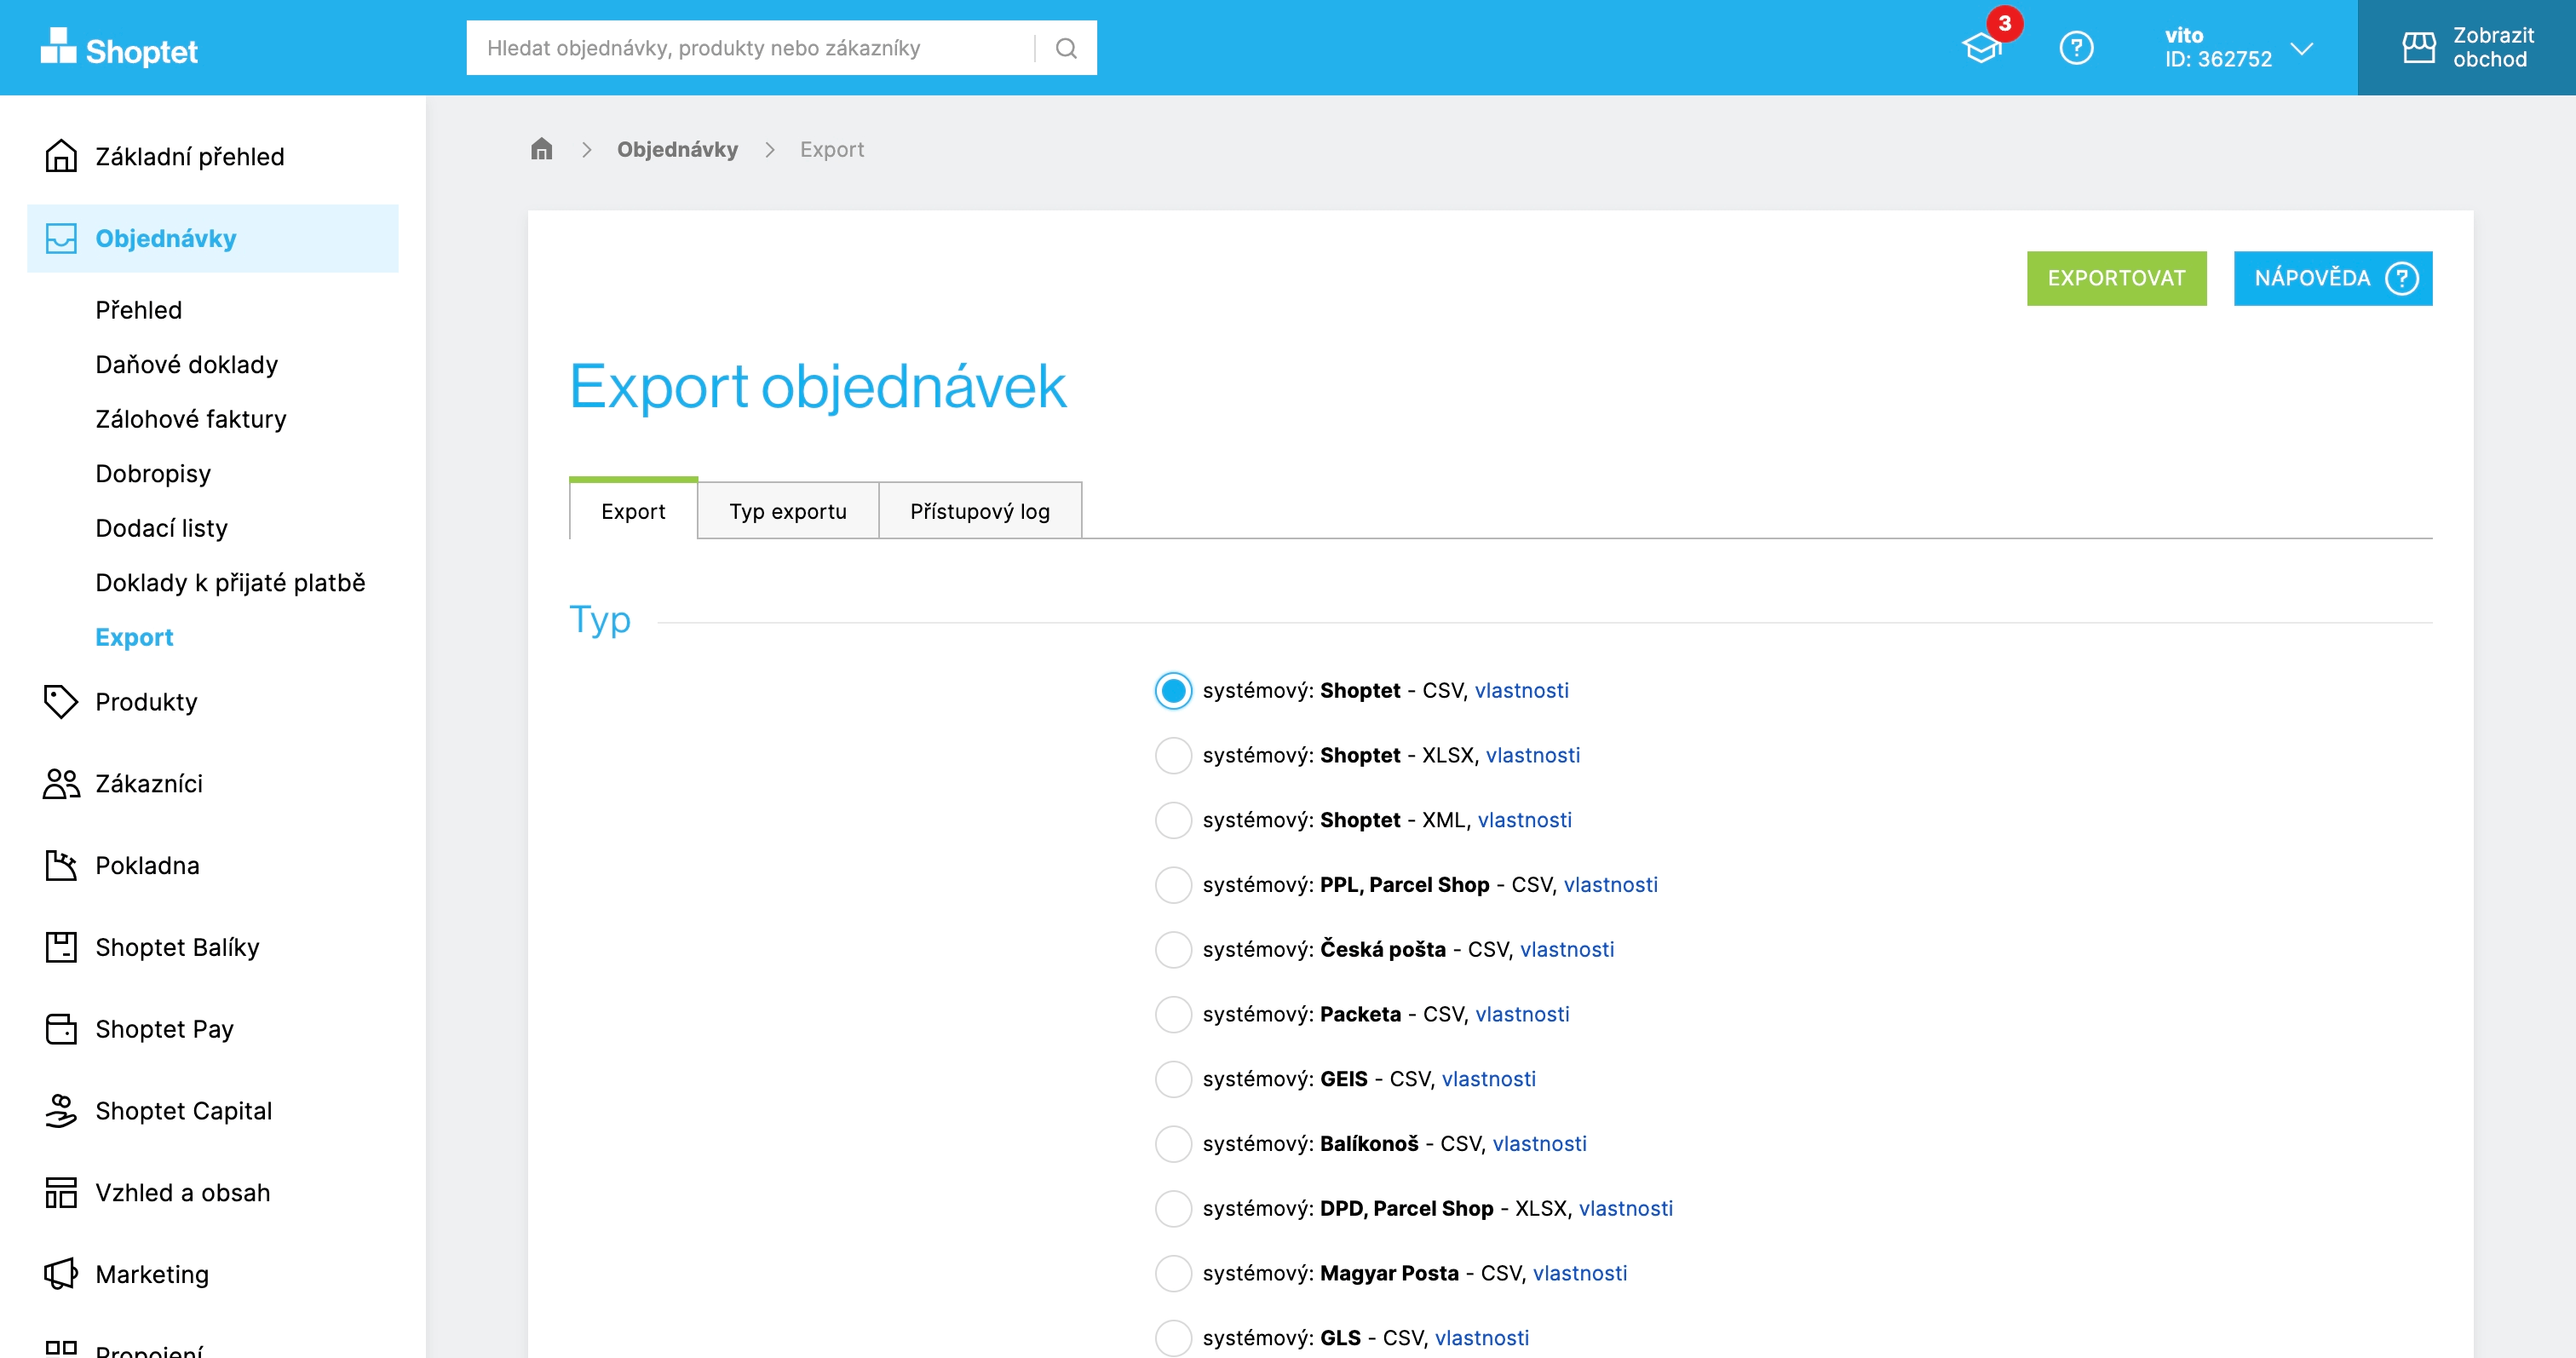Expand the Pokladna sidebar menu
Image resolution: width=2576 pixels, height=1358 pixels.
(x=147, y=865)
